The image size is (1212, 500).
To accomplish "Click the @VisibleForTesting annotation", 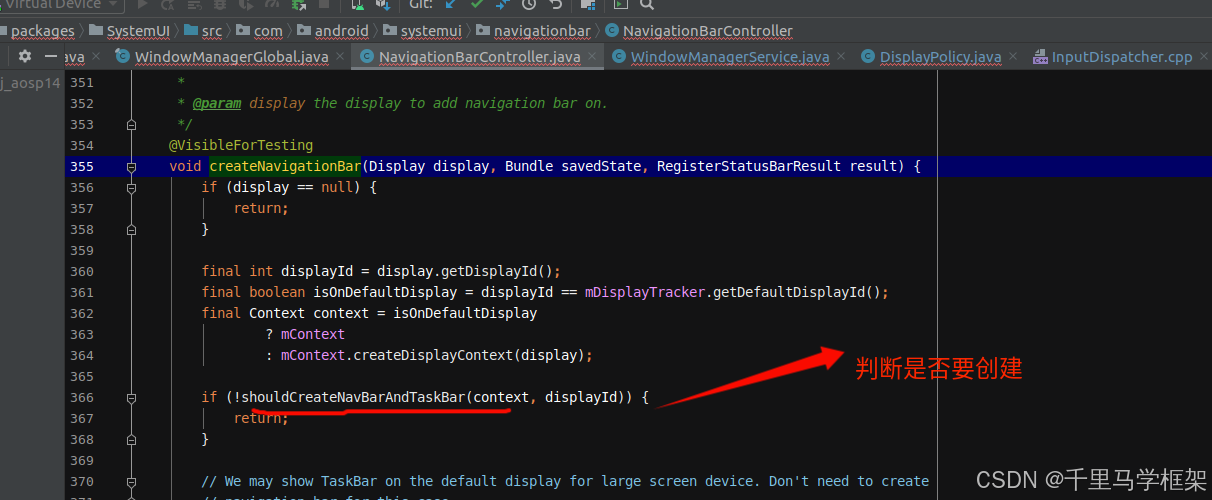I will tap(241, 145).
